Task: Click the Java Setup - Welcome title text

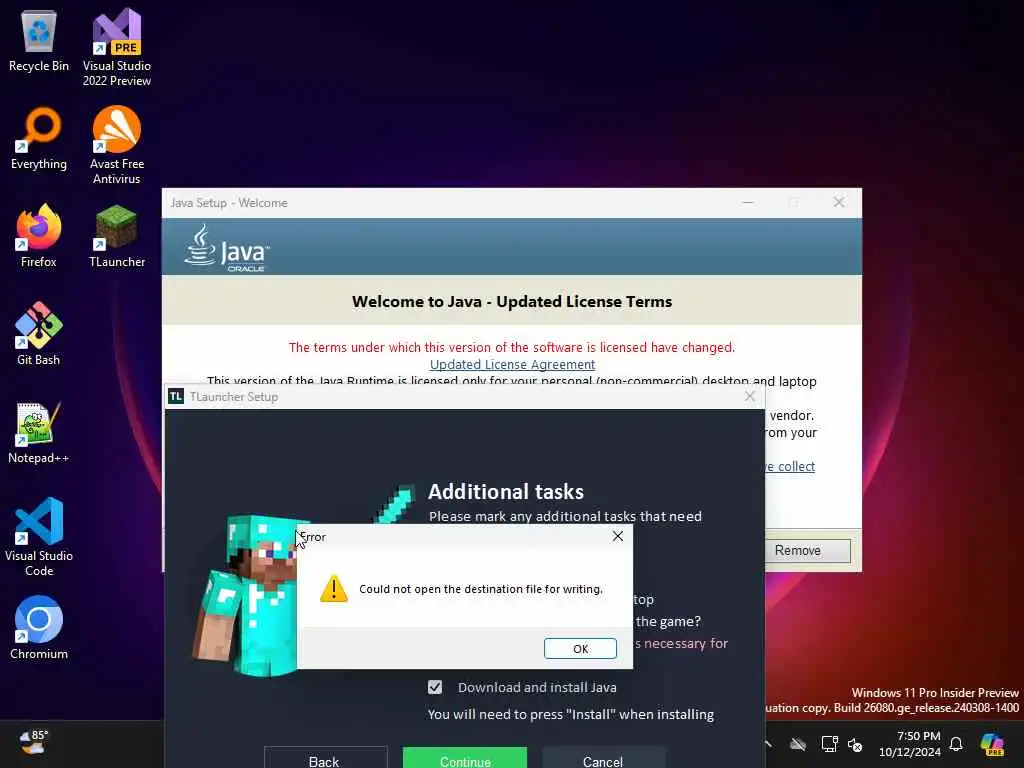Action: (x=229, y=203)
